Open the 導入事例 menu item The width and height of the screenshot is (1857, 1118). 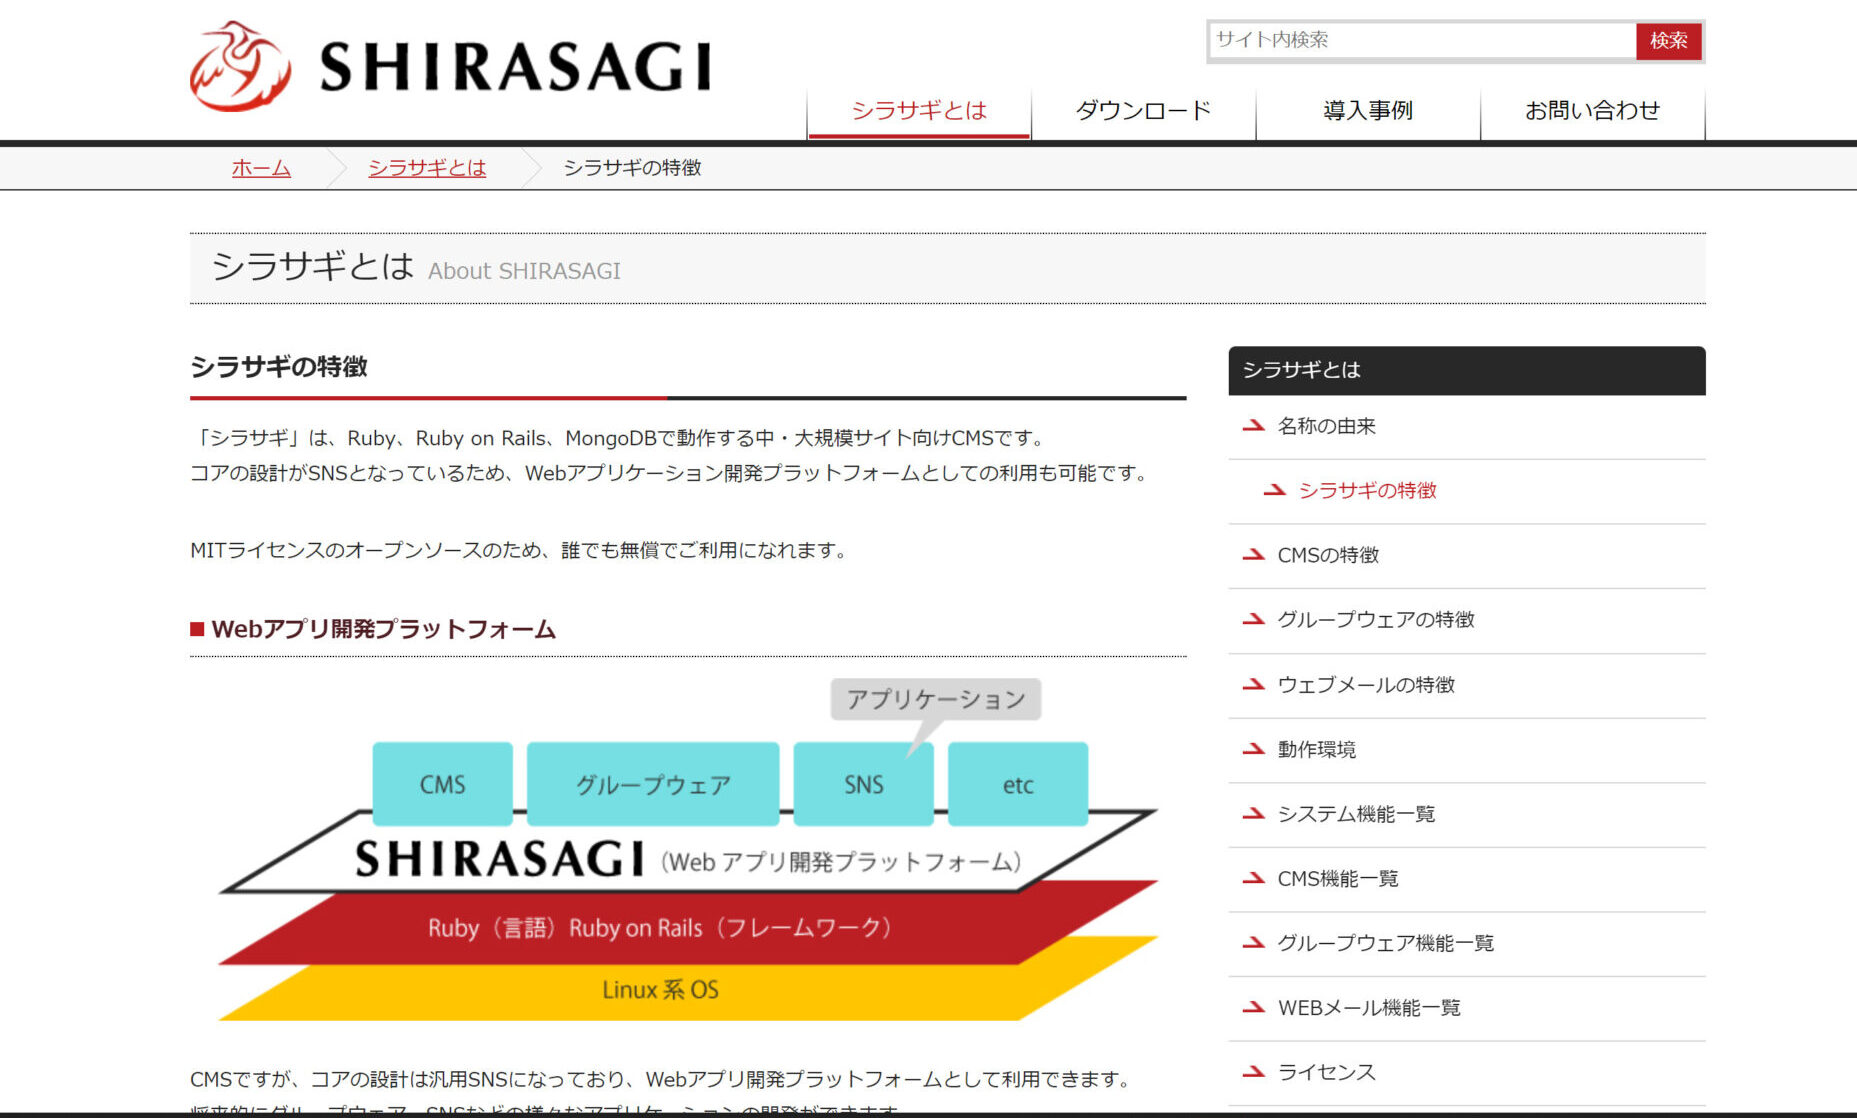click(x=1367, y=111)
